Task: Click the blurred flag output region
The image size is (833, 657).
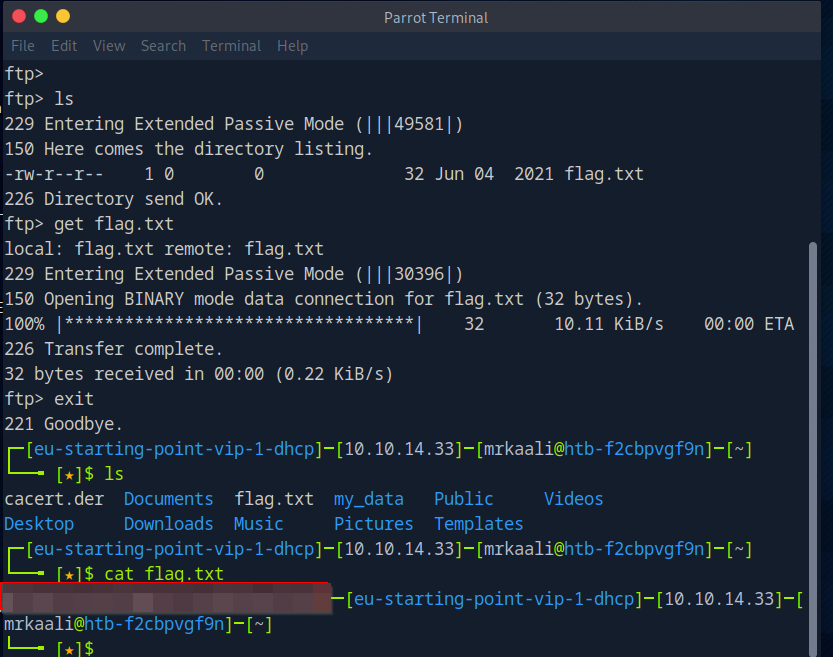Action: pyautogui.click(x=165, y=599)
